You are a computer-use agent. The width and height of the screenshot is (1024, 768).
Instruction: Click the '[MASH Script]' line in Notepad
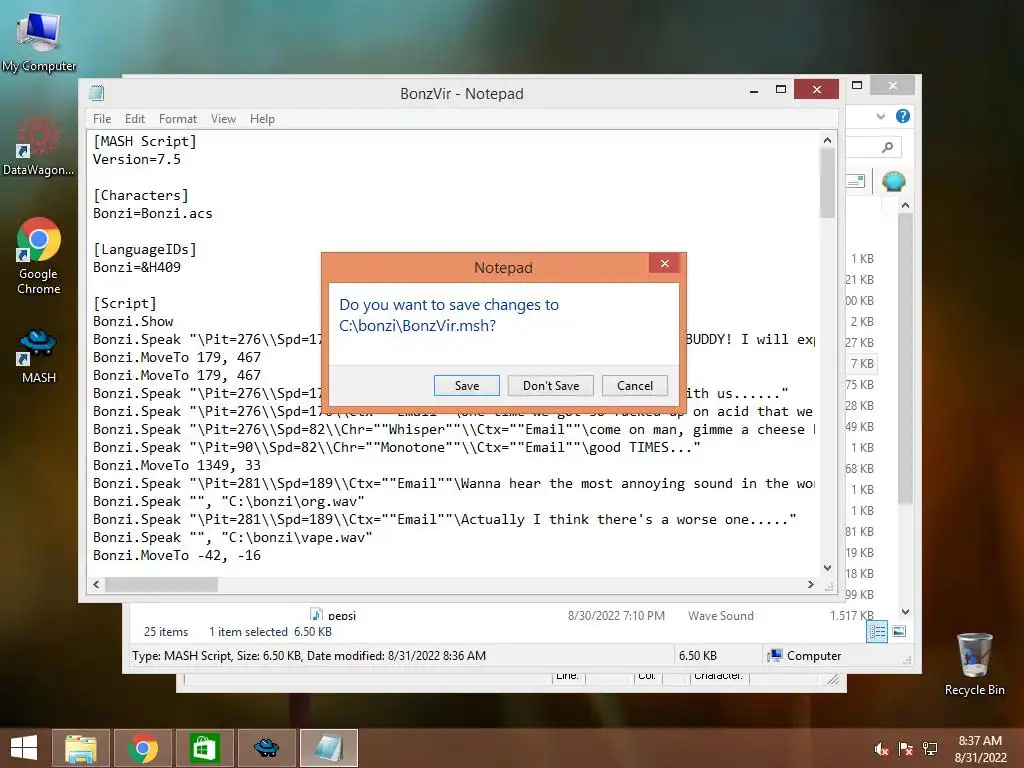click(x=144, y=141)
